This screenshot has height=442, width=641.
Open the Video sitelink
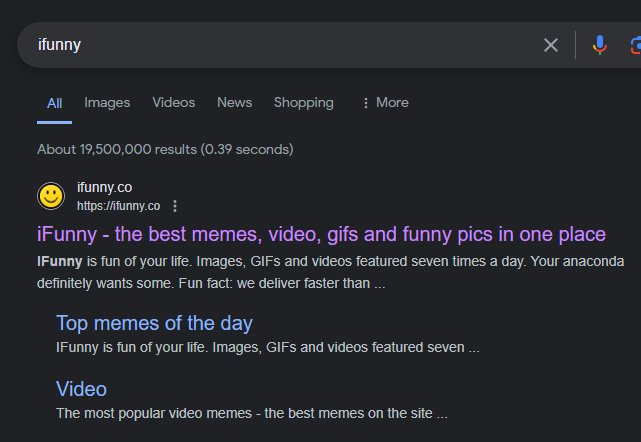point(81,389)
